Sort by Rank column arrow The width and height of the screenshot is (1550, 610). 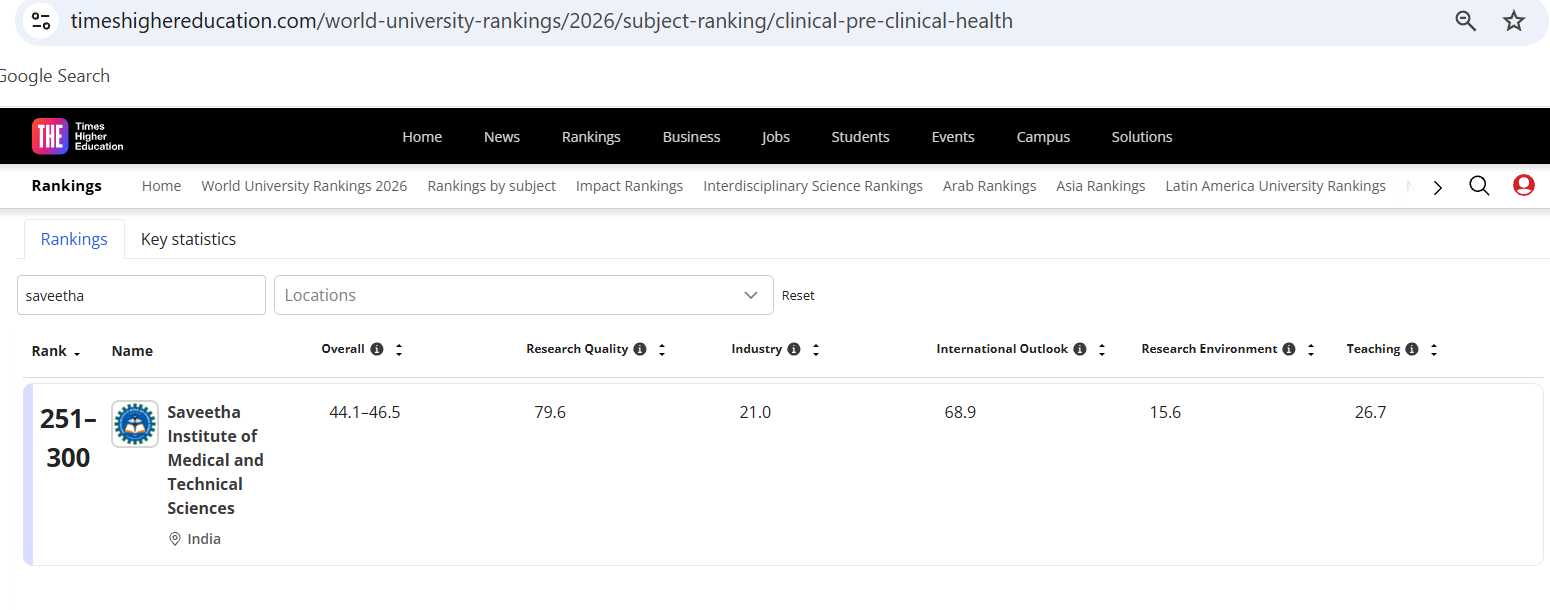point(77,353)
